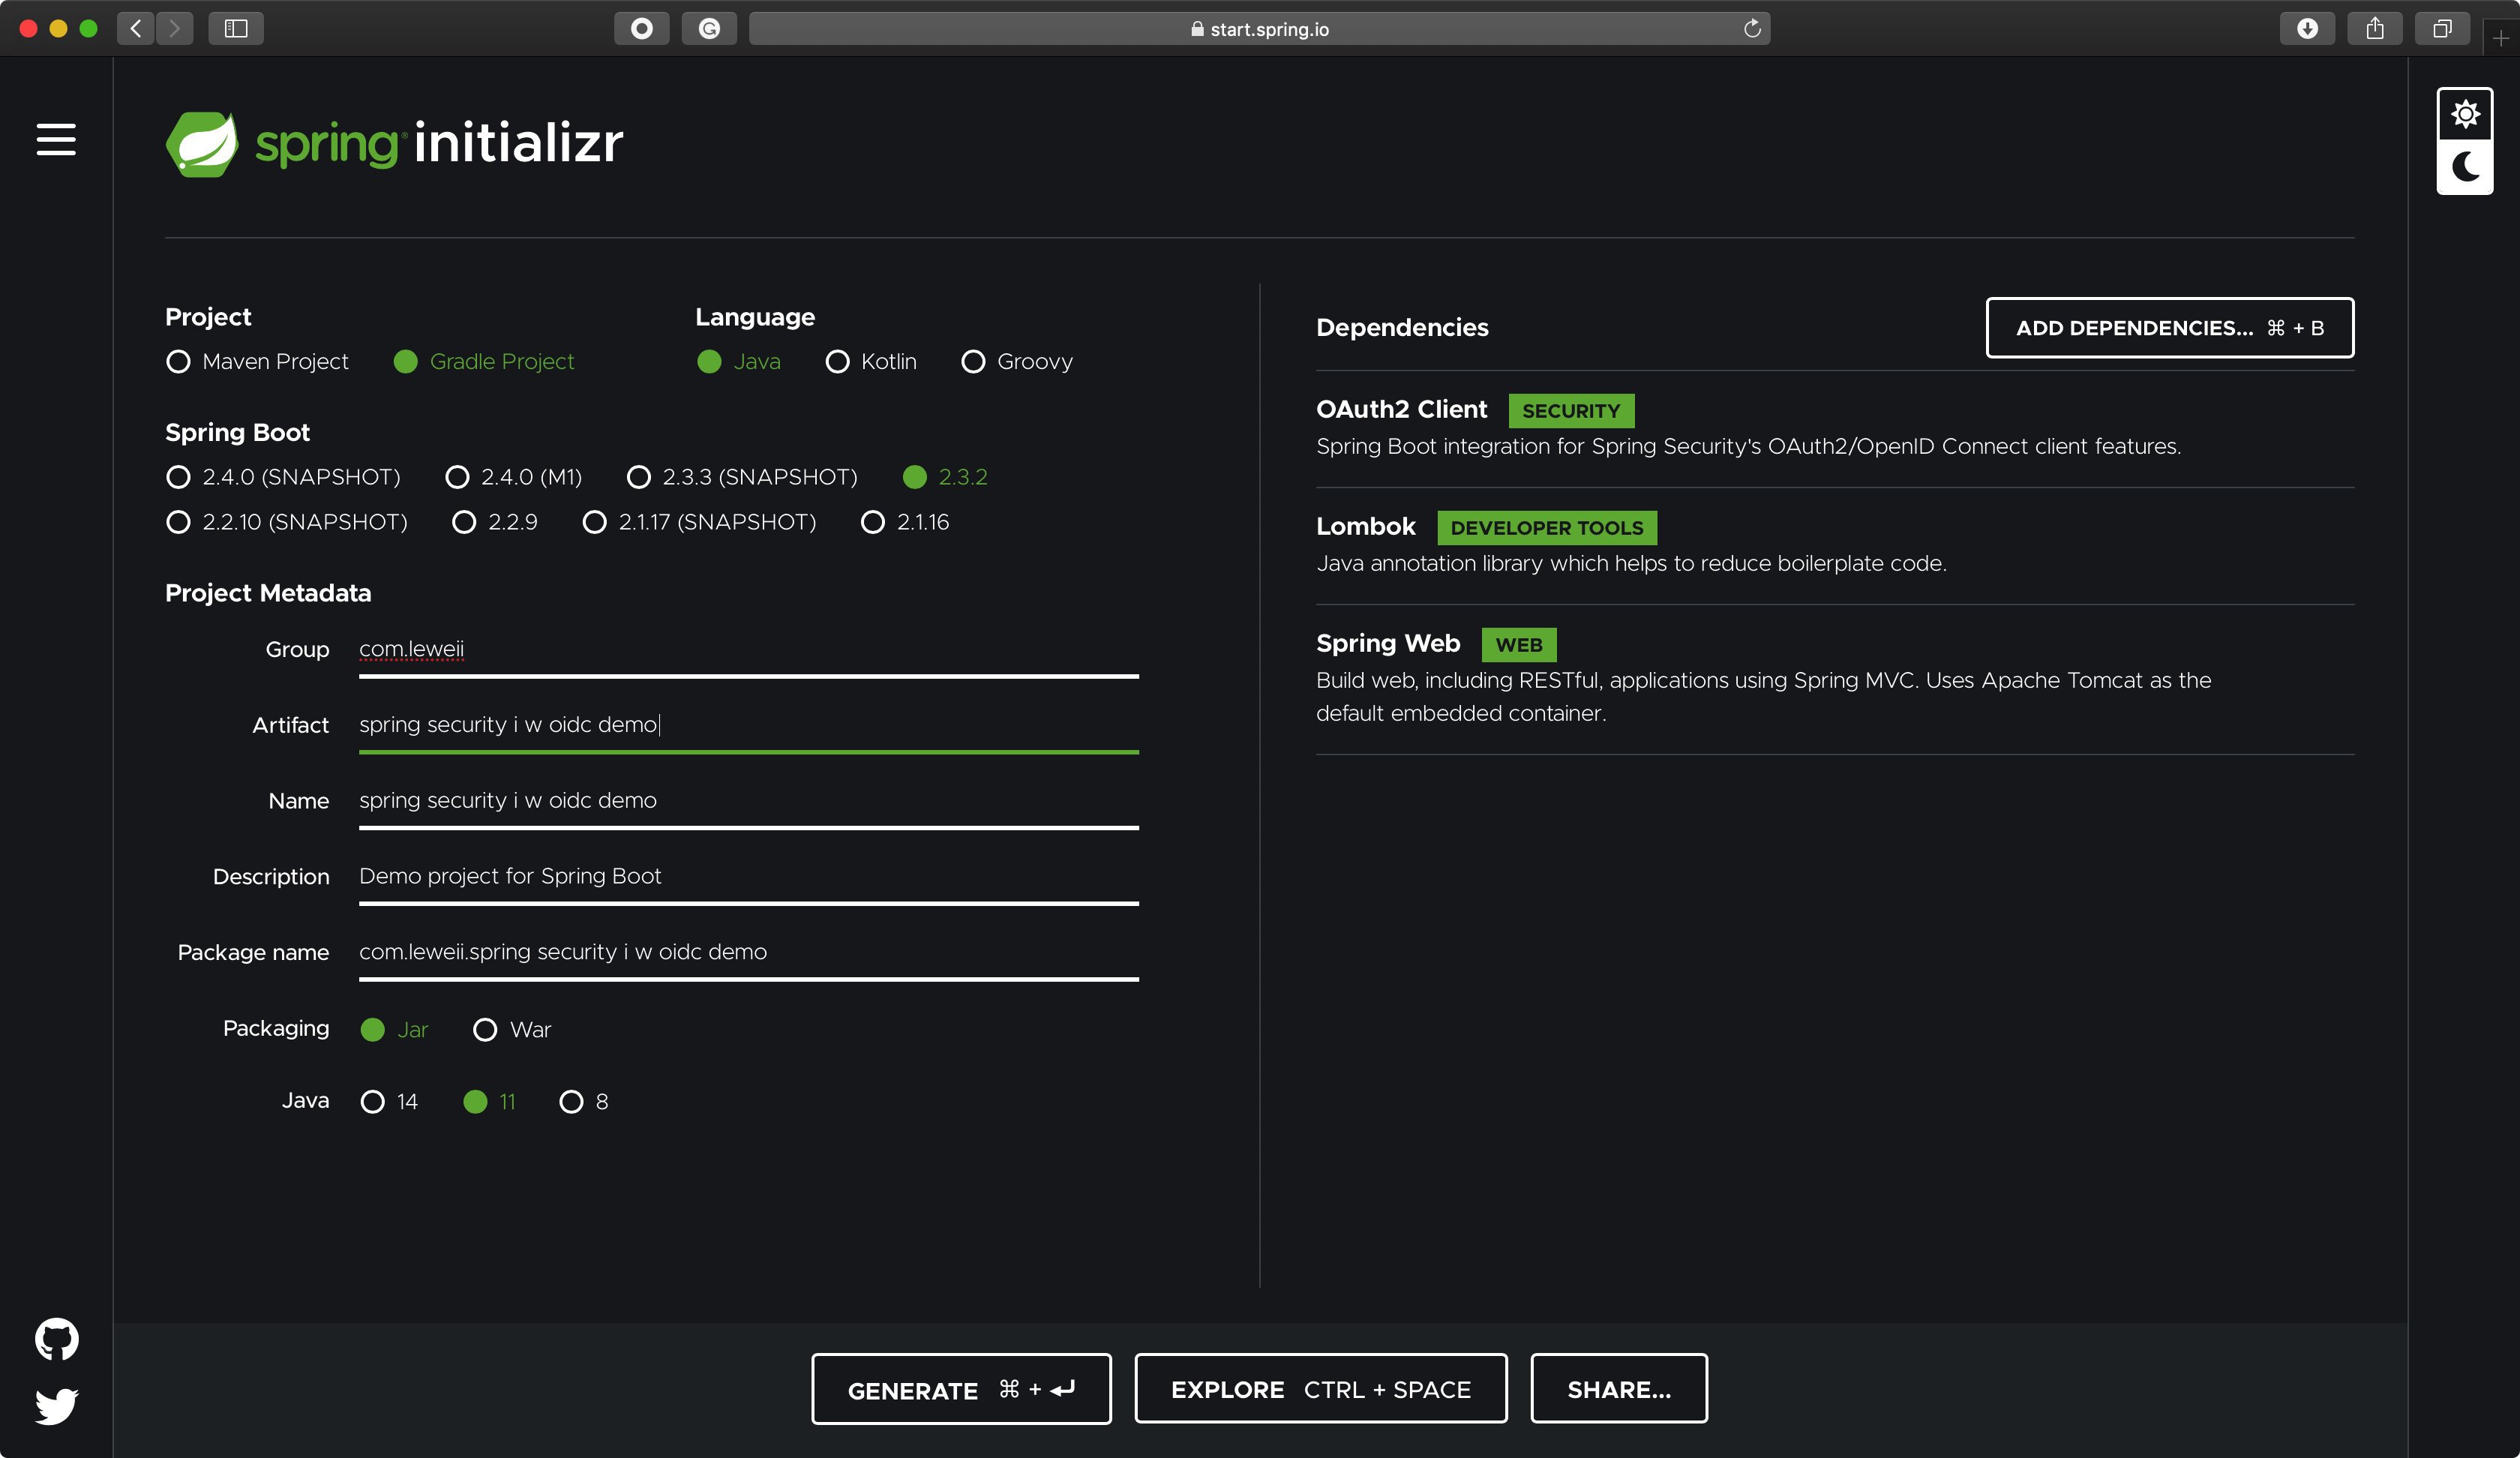Select Spring Boot 2.2.9

coord(495,522)
